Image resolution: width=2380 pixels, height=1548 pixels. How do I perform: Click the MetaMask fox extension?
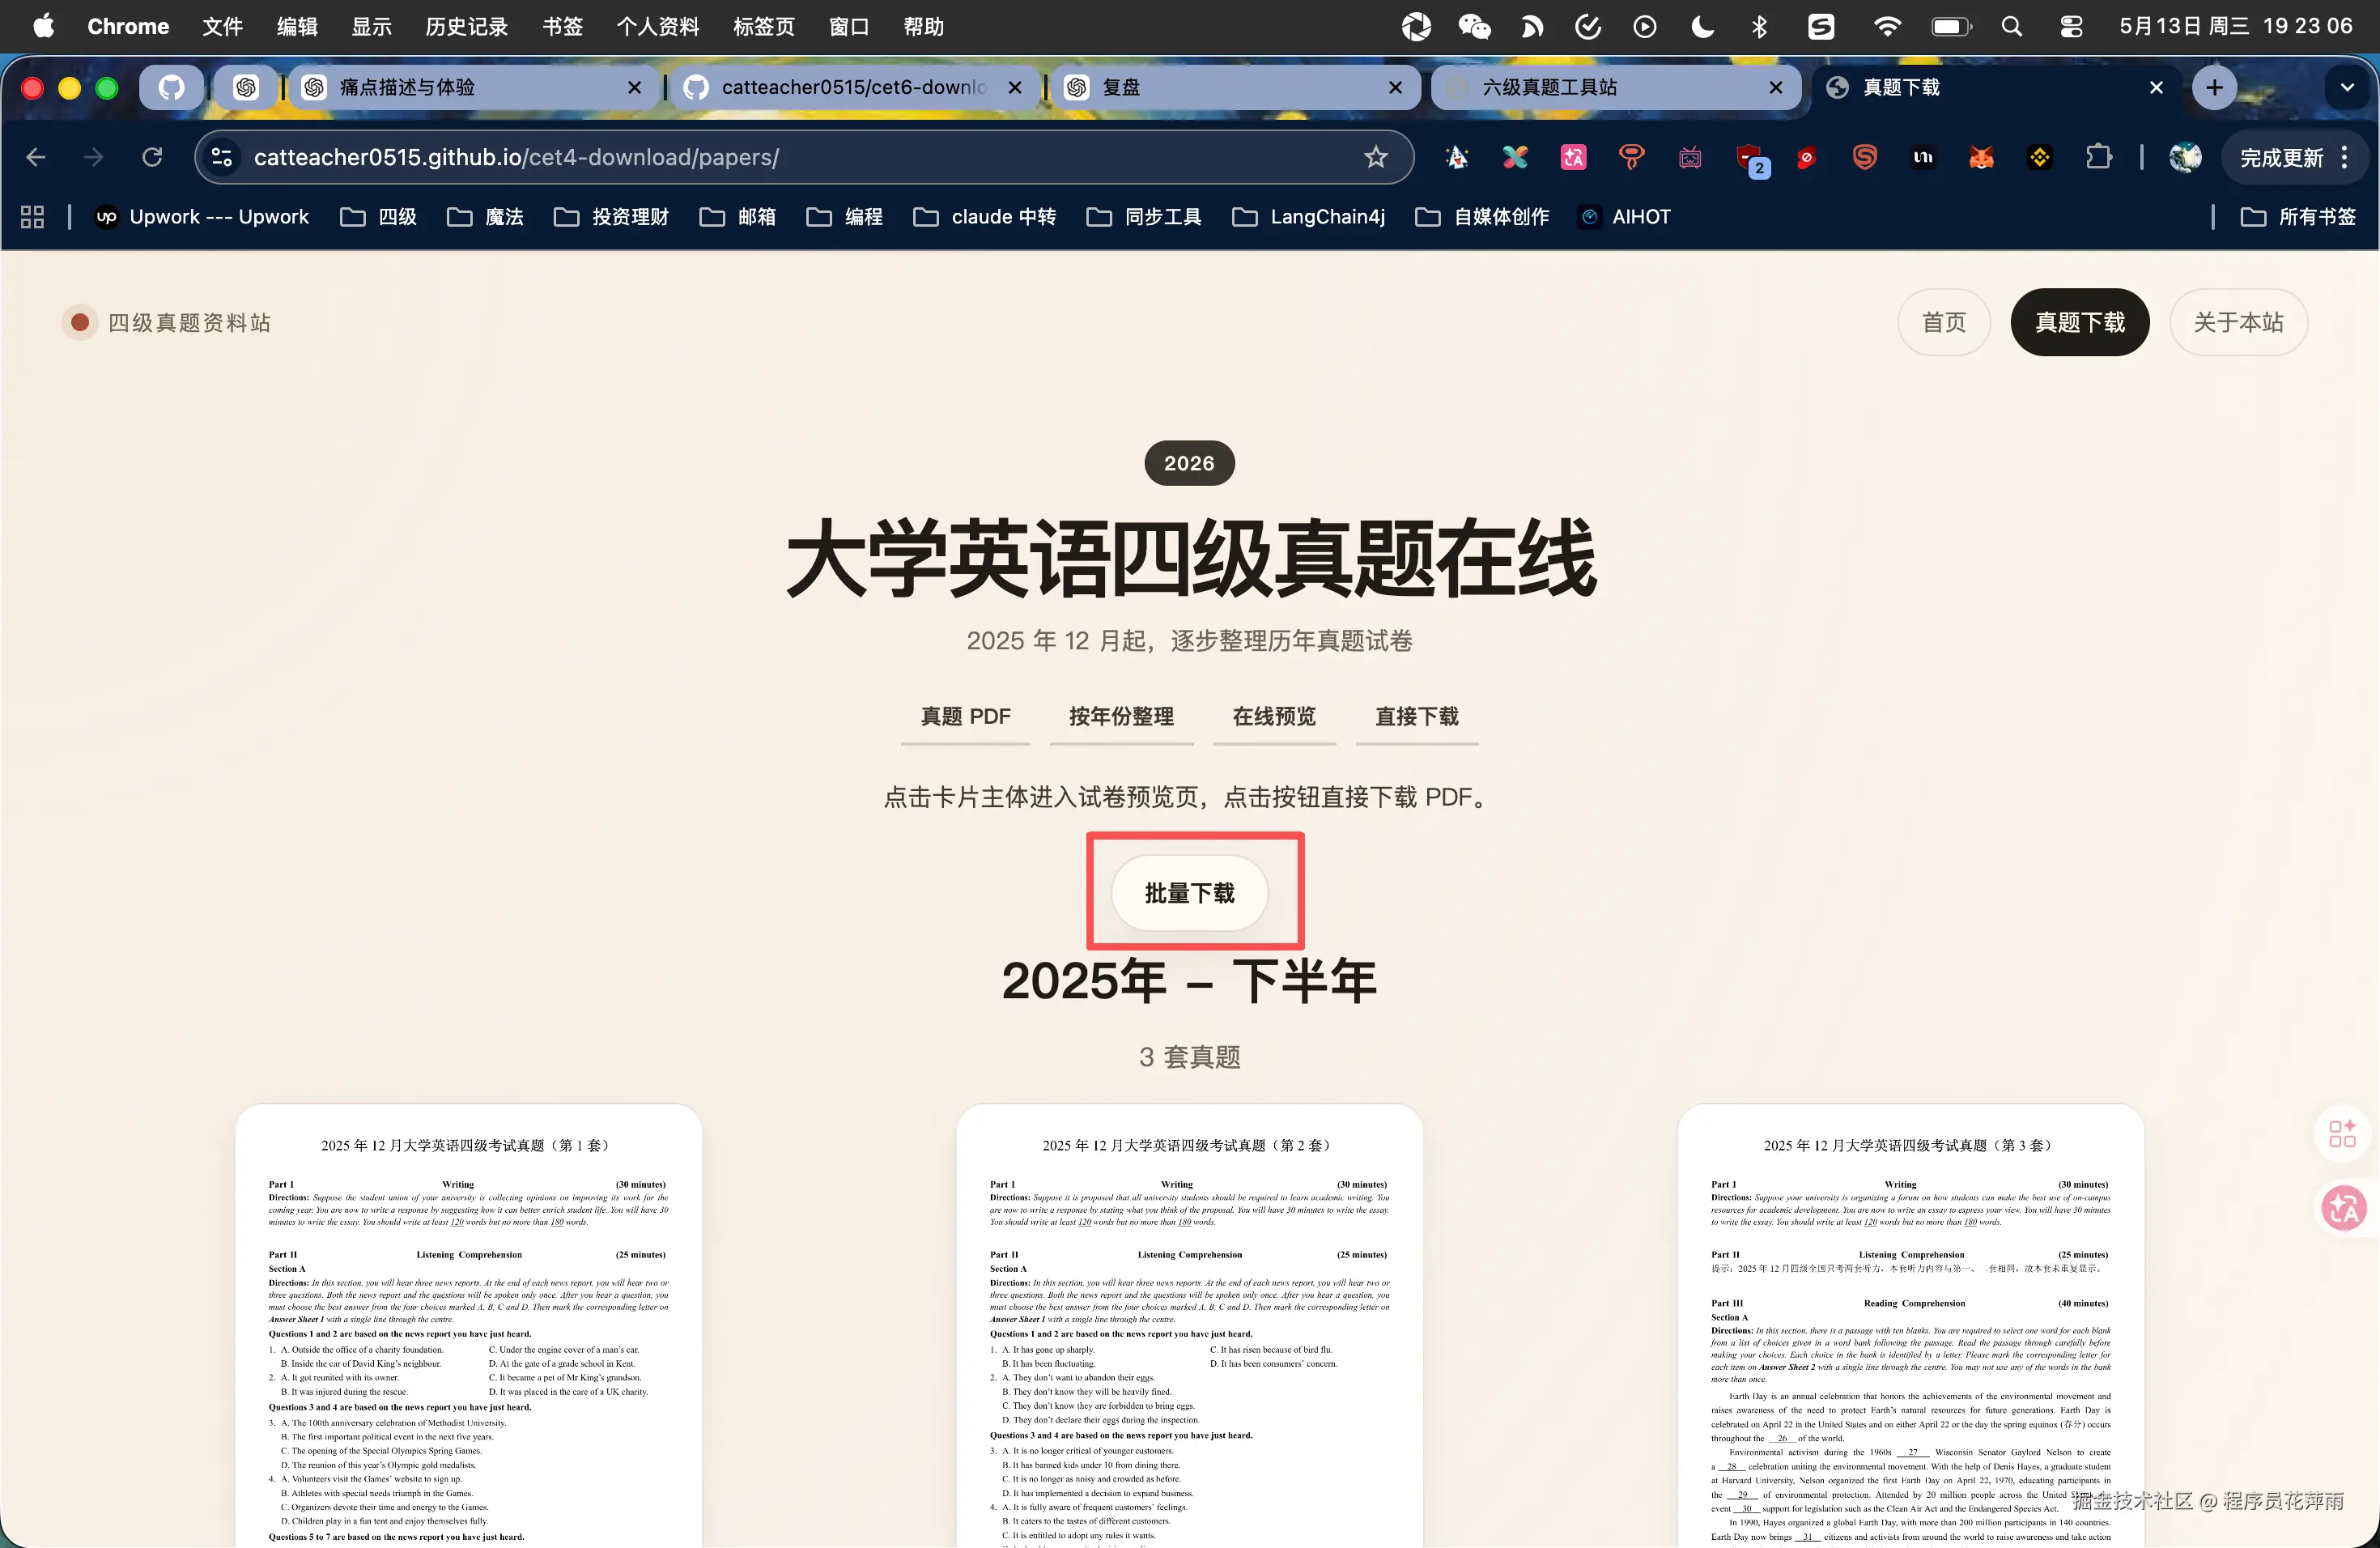click(1981, 157)
